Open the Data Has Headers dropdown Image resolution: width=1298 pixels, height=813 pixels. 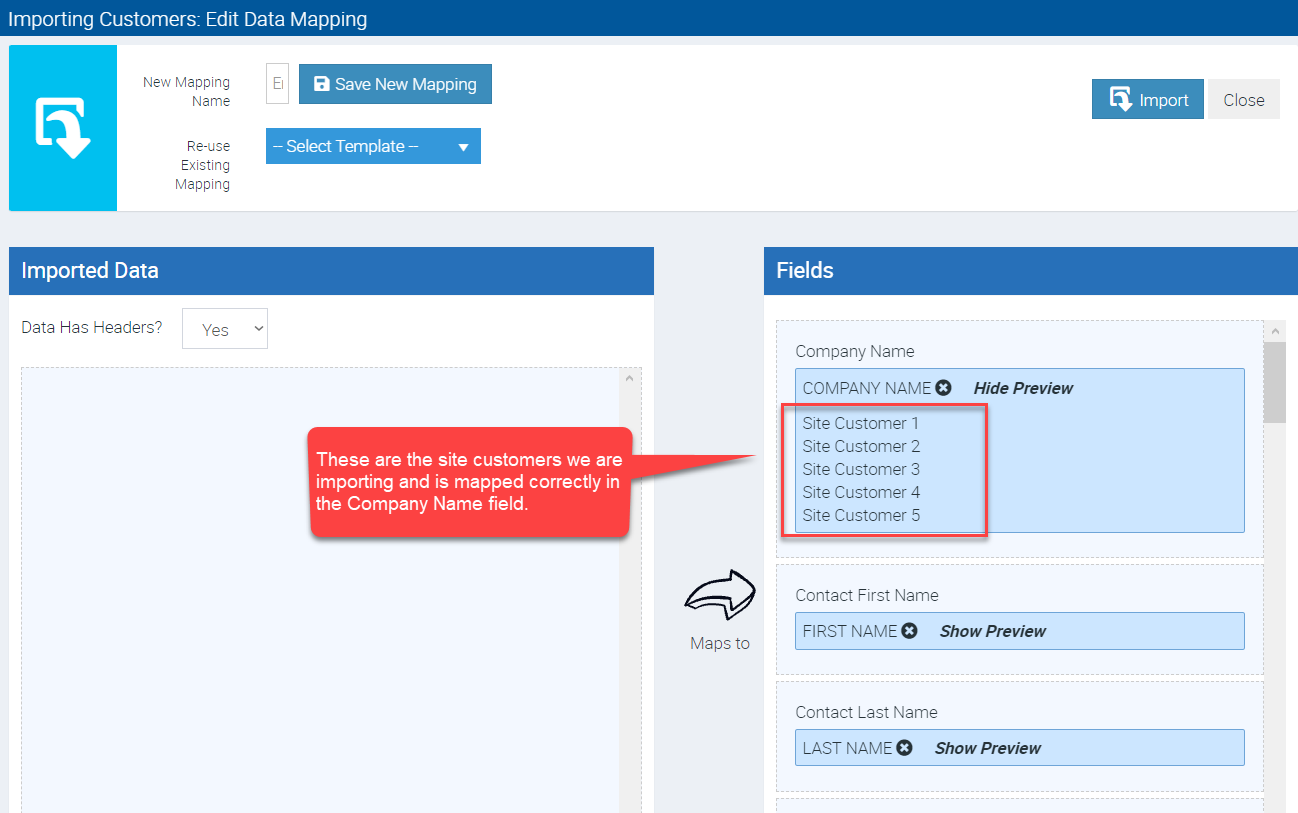225,329
